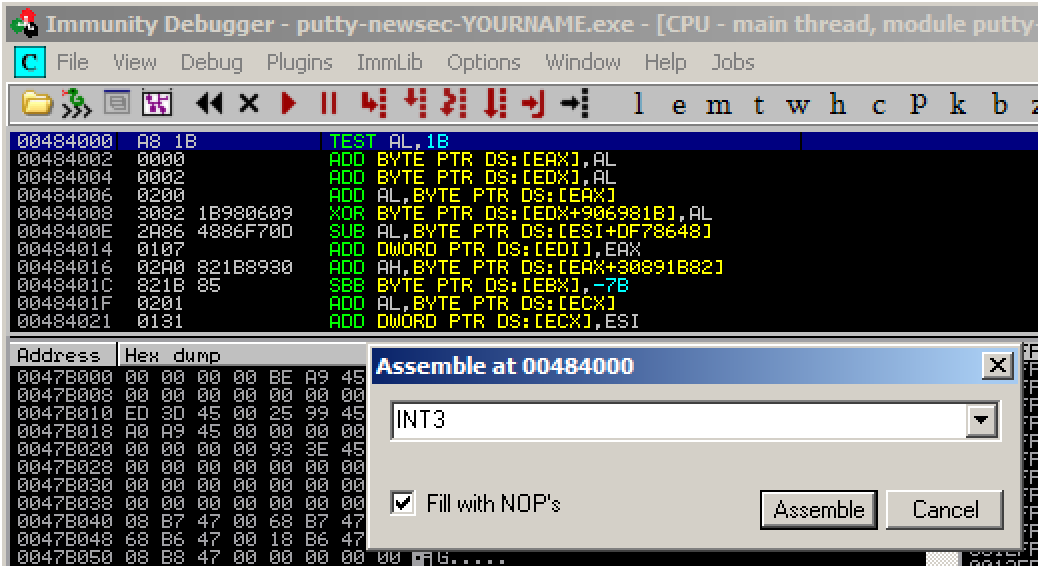Select the TEST AL,1B instruction row
The width and height of the screenshot is (1038, 566).
[523, 141]
